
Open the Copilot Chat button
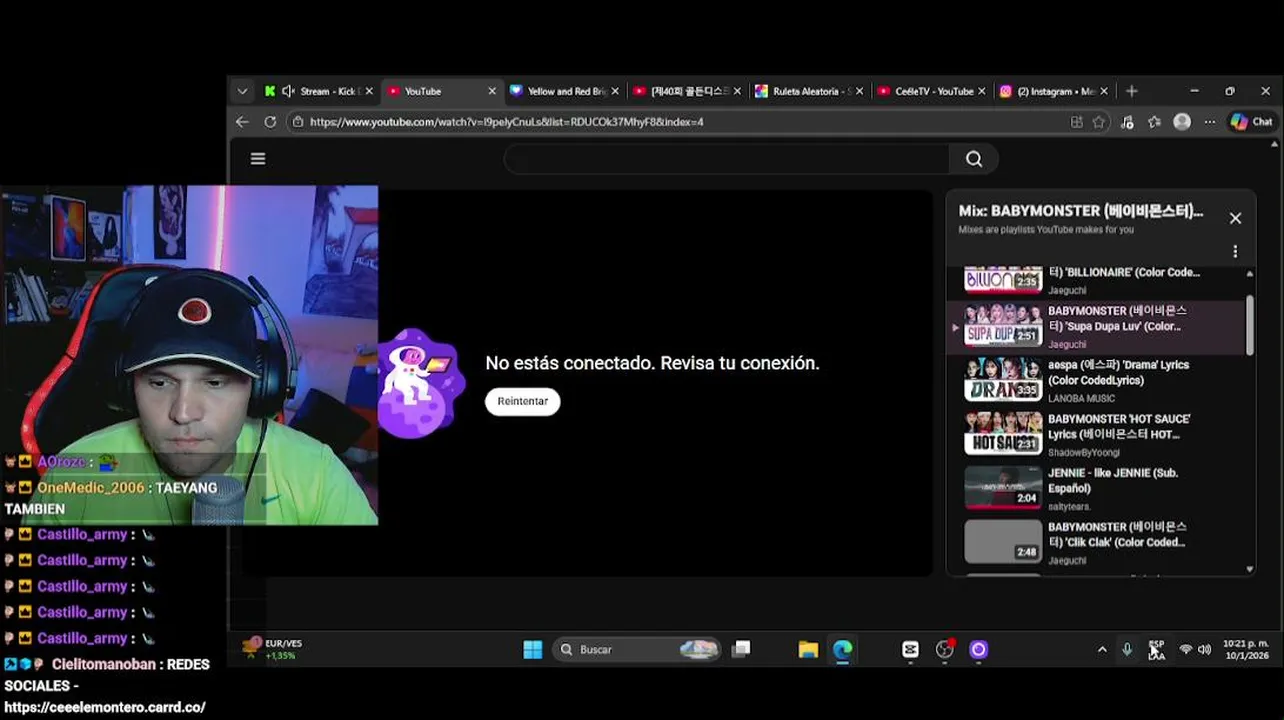[1252, 122]
